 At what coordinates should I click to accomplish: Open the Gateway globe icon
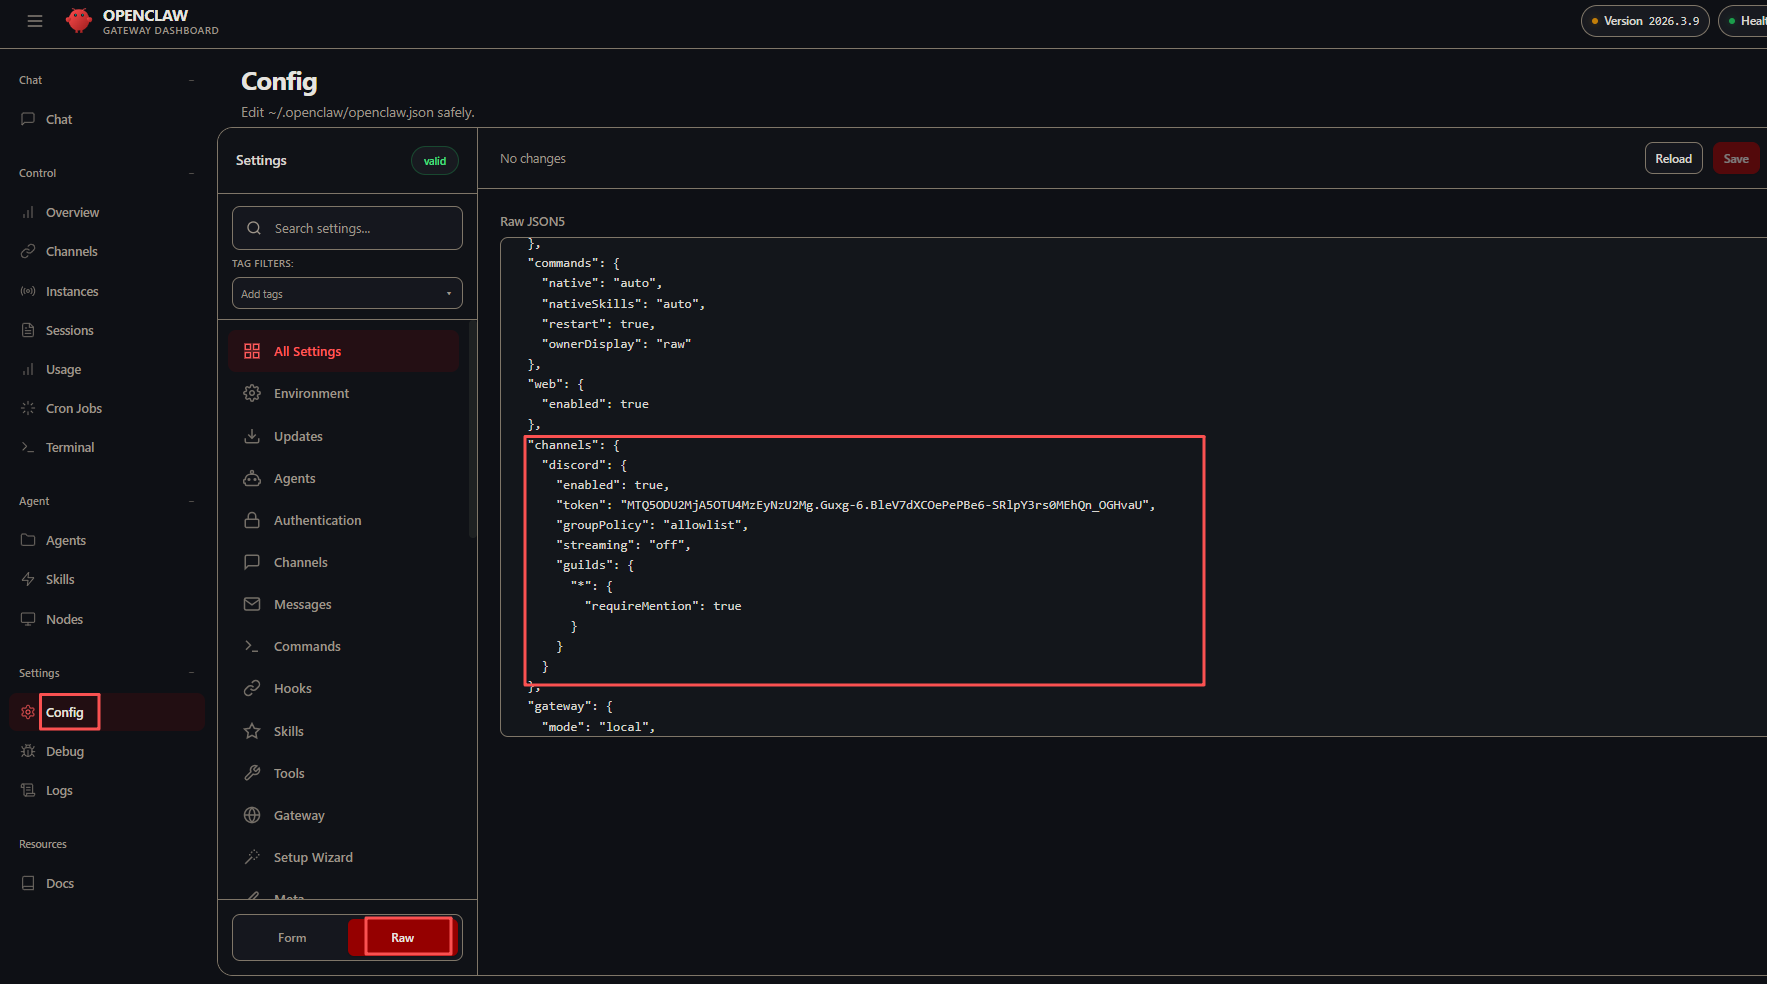[x=252, y=815]
